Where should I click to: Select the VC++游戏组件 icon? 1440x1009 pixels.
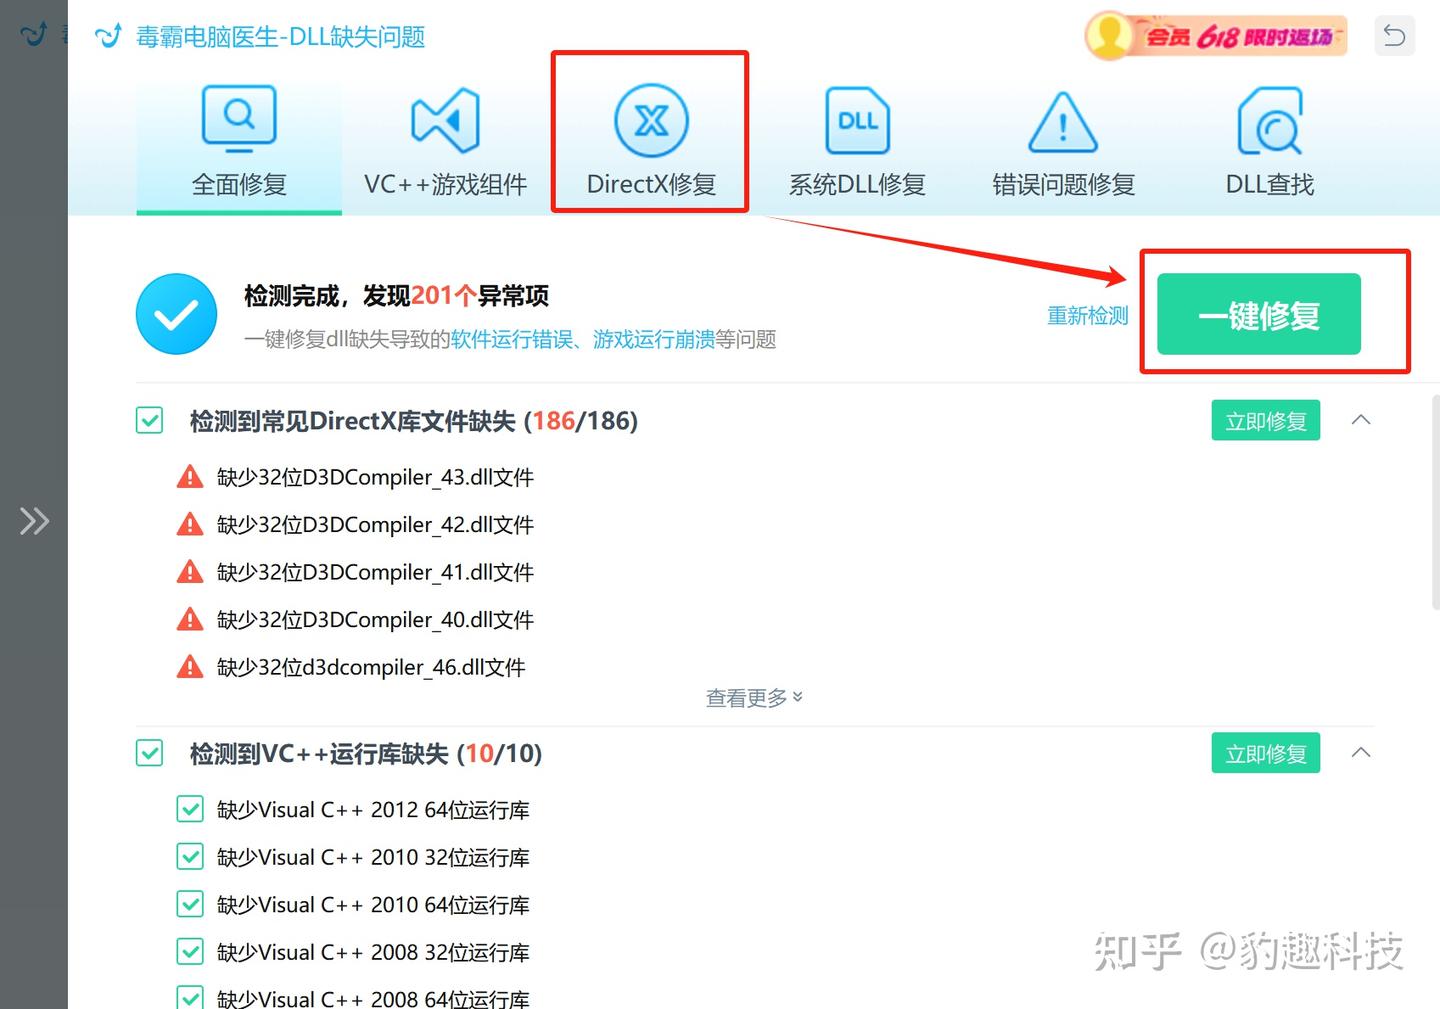click(x=445, y=121)
